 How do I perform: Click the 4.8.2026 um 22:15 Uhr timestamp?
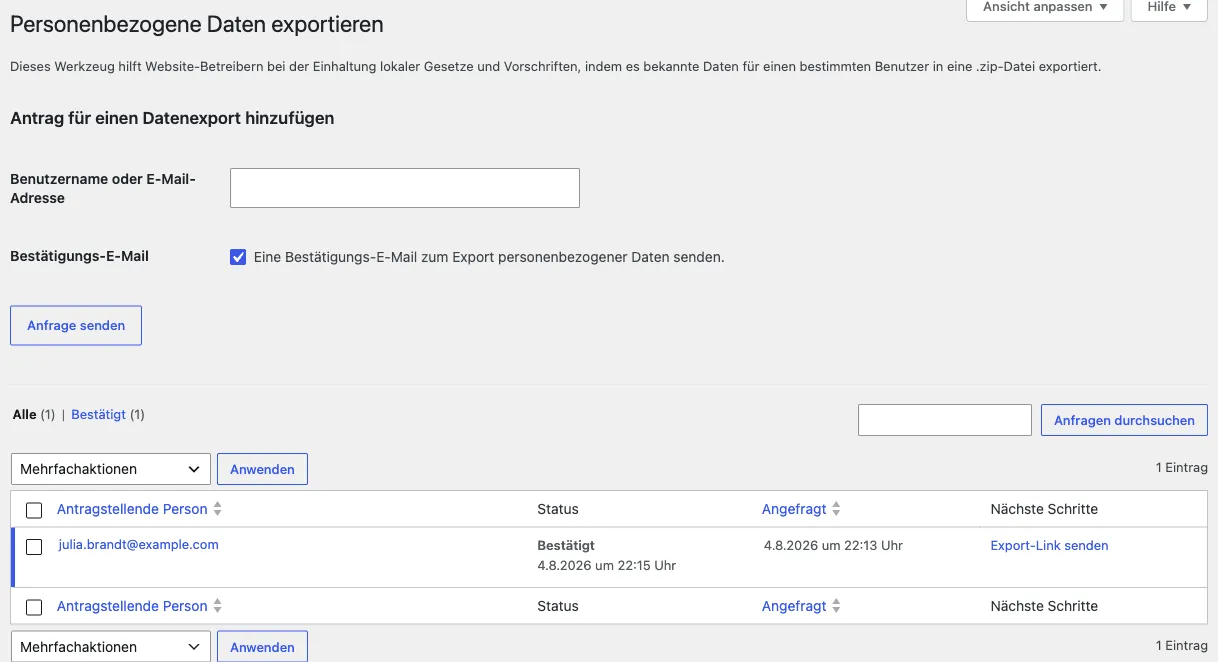point(607,566)
